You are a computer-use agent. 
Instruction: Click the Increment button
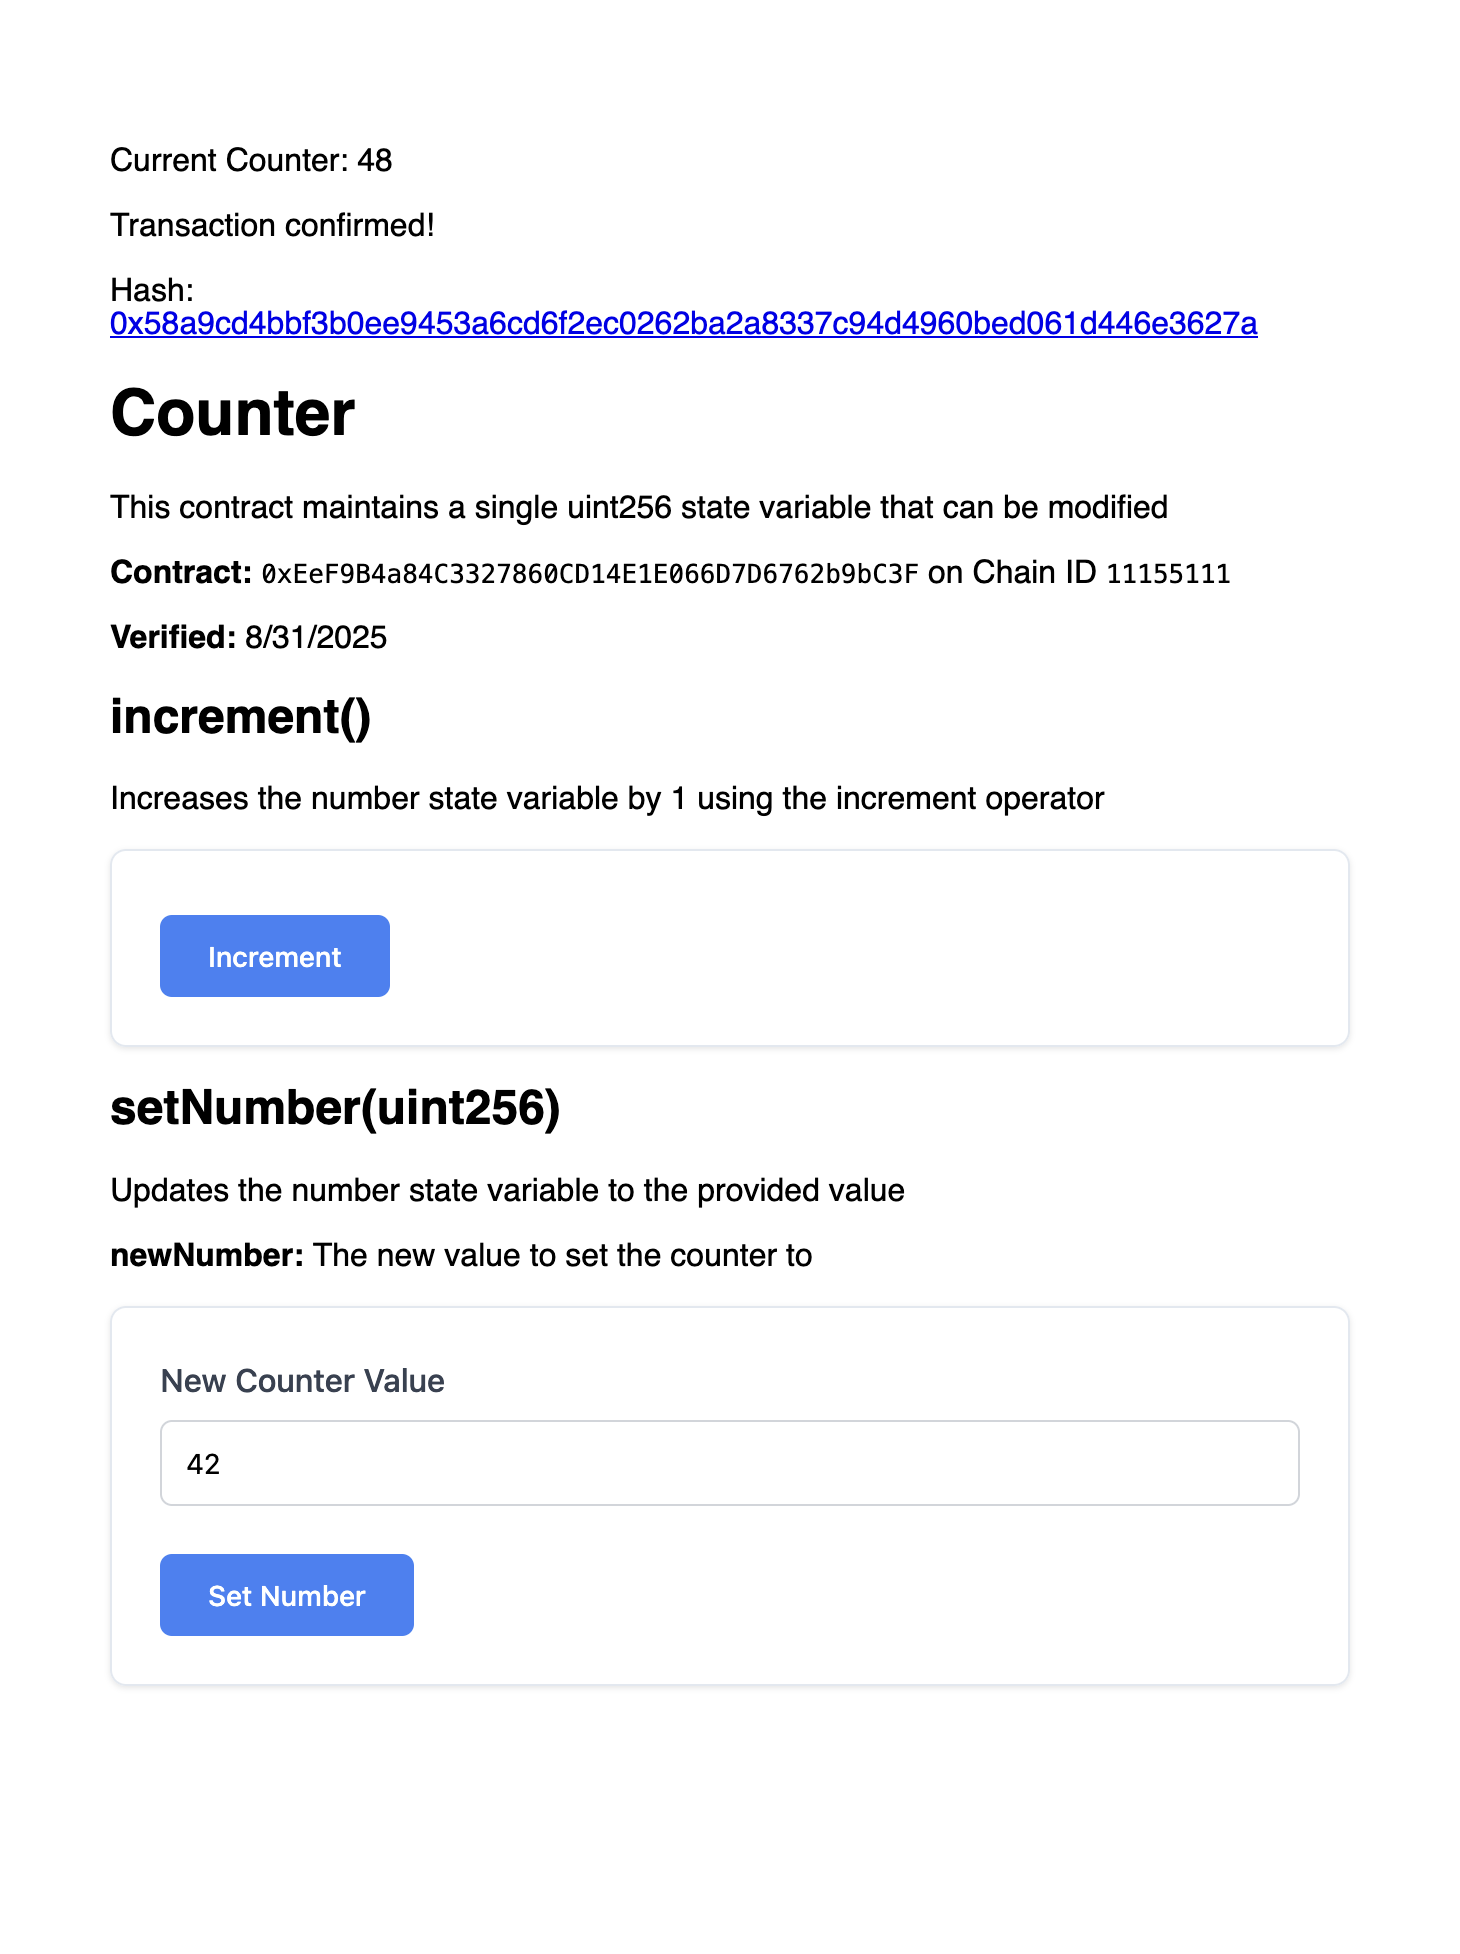pos(274,956)
